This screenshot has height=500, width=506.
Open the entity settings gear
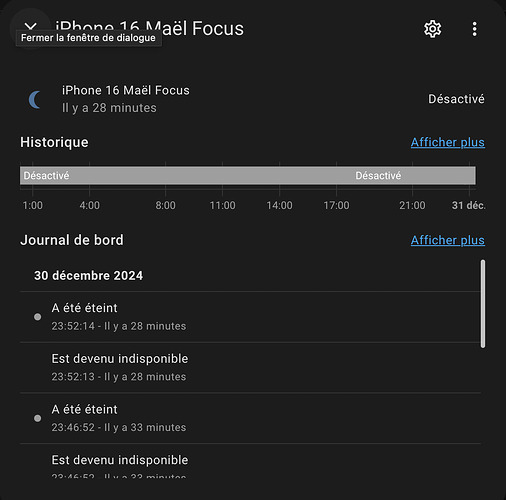pyautogui.click(x=432, y=29)
